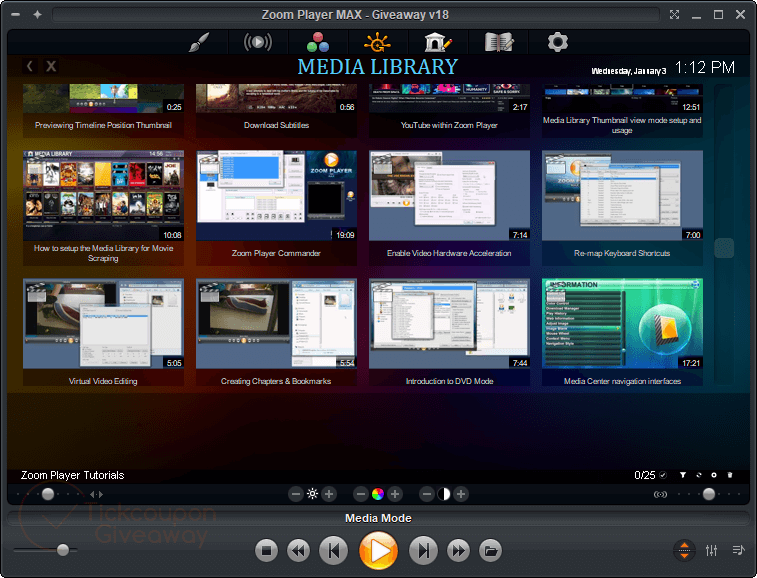Open the museum building with pencil icon
The image size is (757, 578).
(438, 42)
